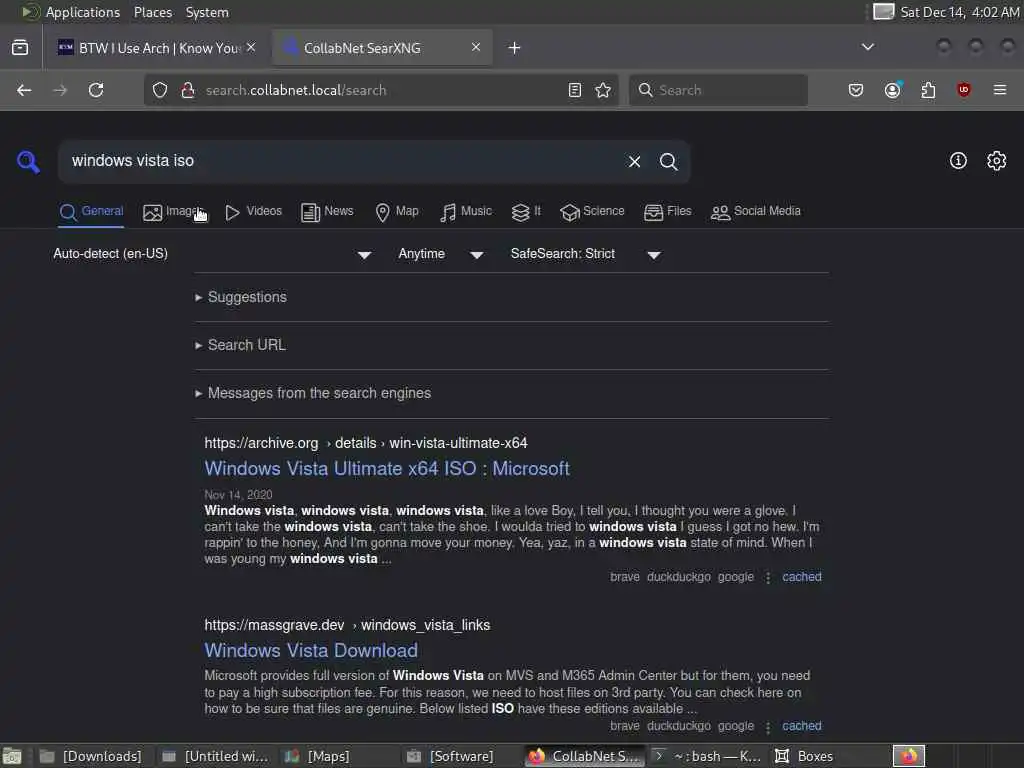1024x768 pixels.
Task: Click the SearXNG magnifier logo
Action: tap(28, 161)
